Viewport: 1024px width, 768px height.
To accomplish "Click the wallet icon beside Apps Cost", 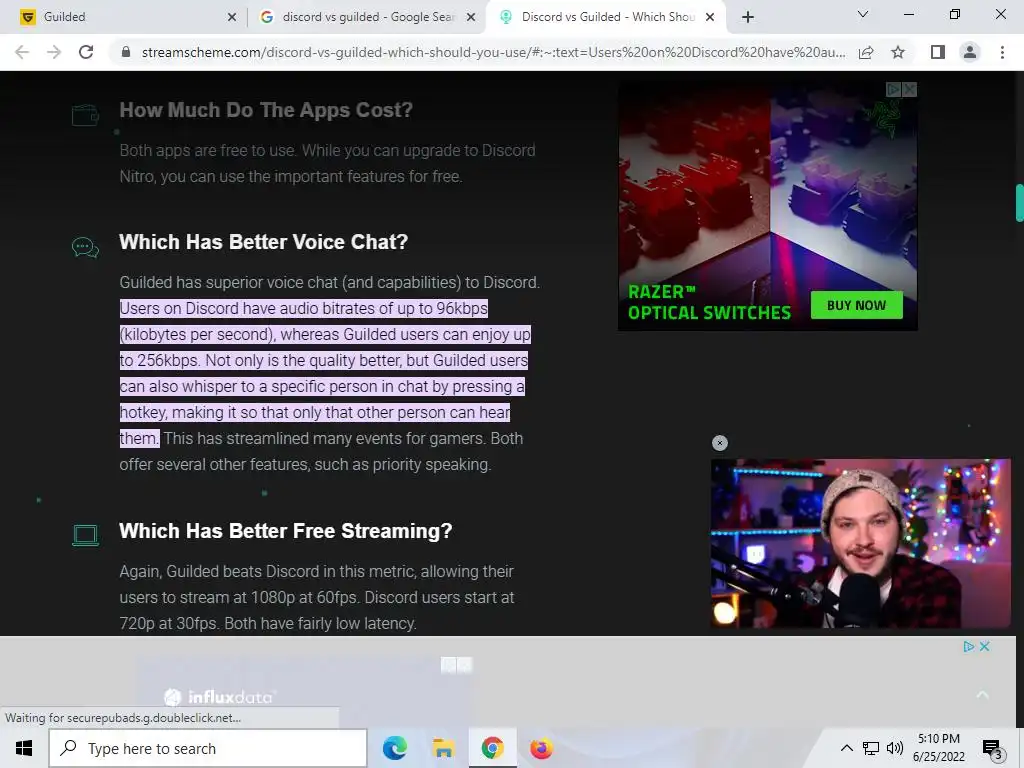I will (x=85, y=115).
